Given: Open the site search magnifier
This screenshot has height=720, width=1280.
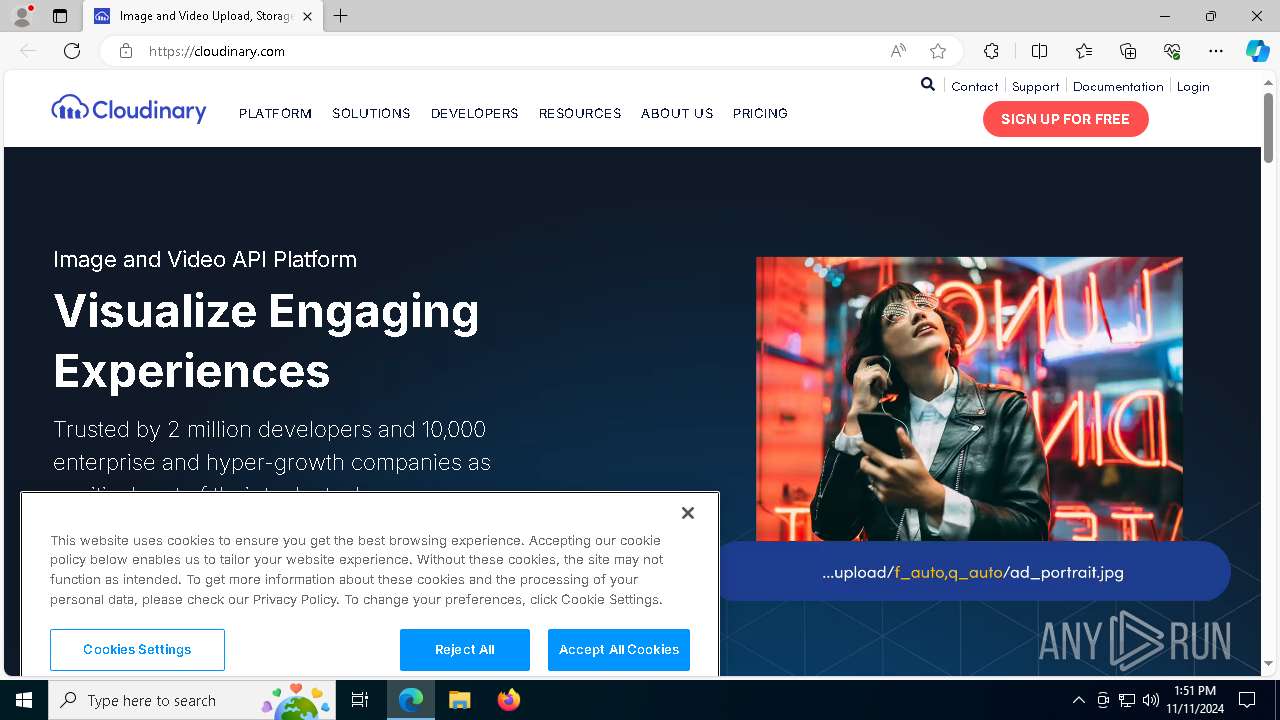Looking at the screenshot, I should [928, 85].
